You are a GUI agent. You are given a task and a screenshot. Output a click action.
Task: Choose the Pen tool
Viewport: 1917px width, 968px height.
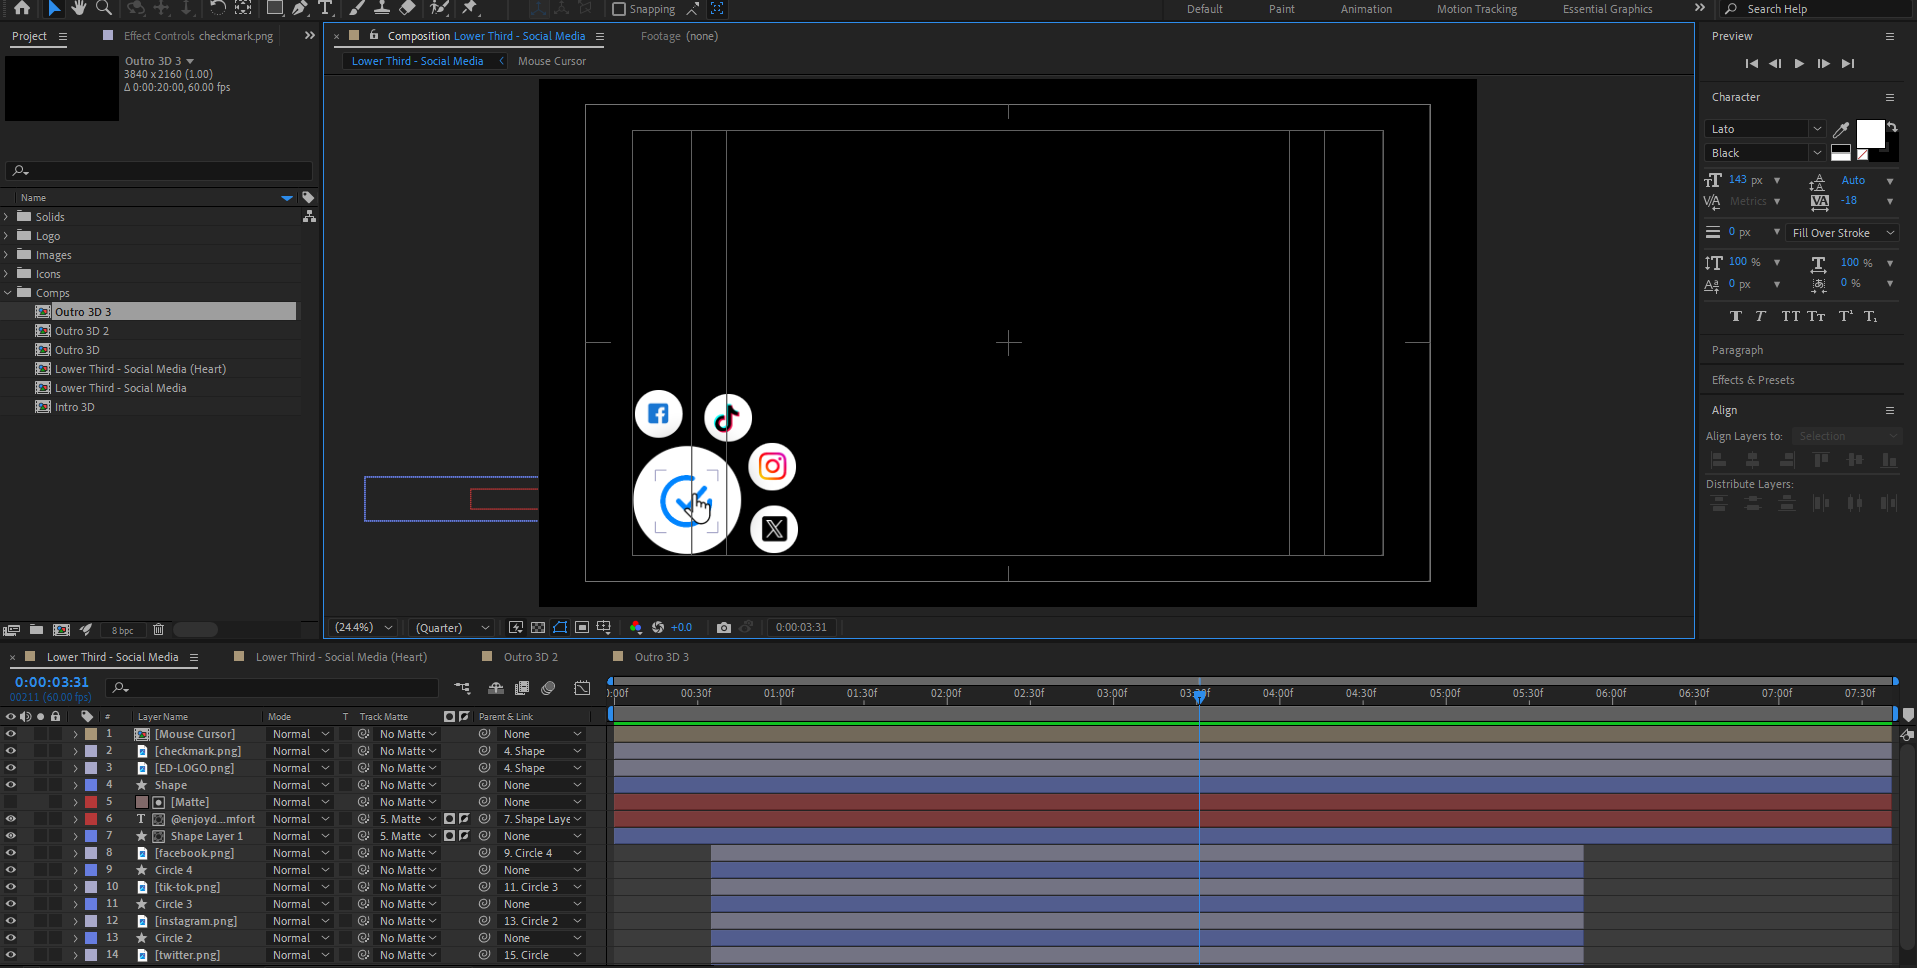pos(300,8)
